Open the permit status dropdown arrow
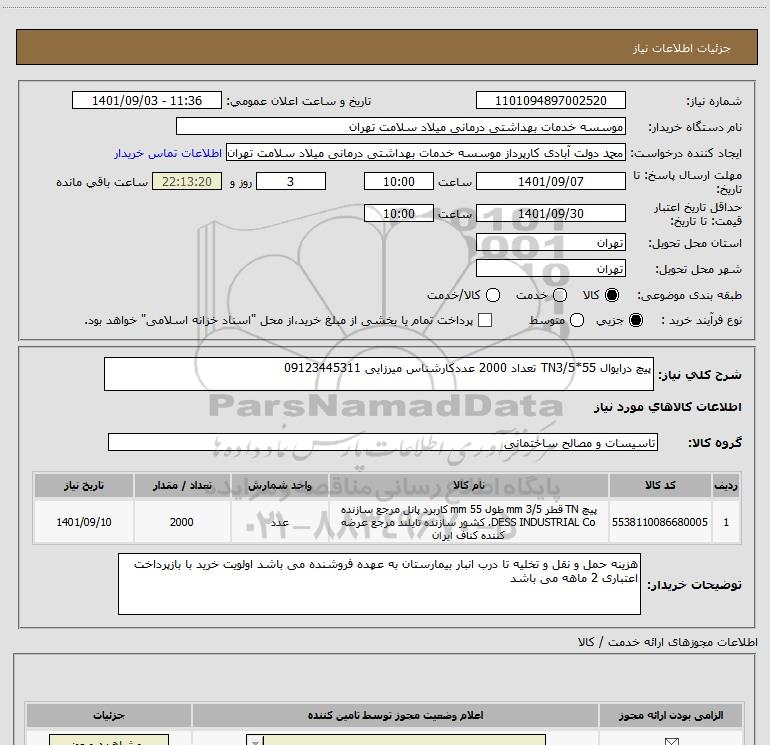Viewport: 770px width, 745px height. coord(255,741)
